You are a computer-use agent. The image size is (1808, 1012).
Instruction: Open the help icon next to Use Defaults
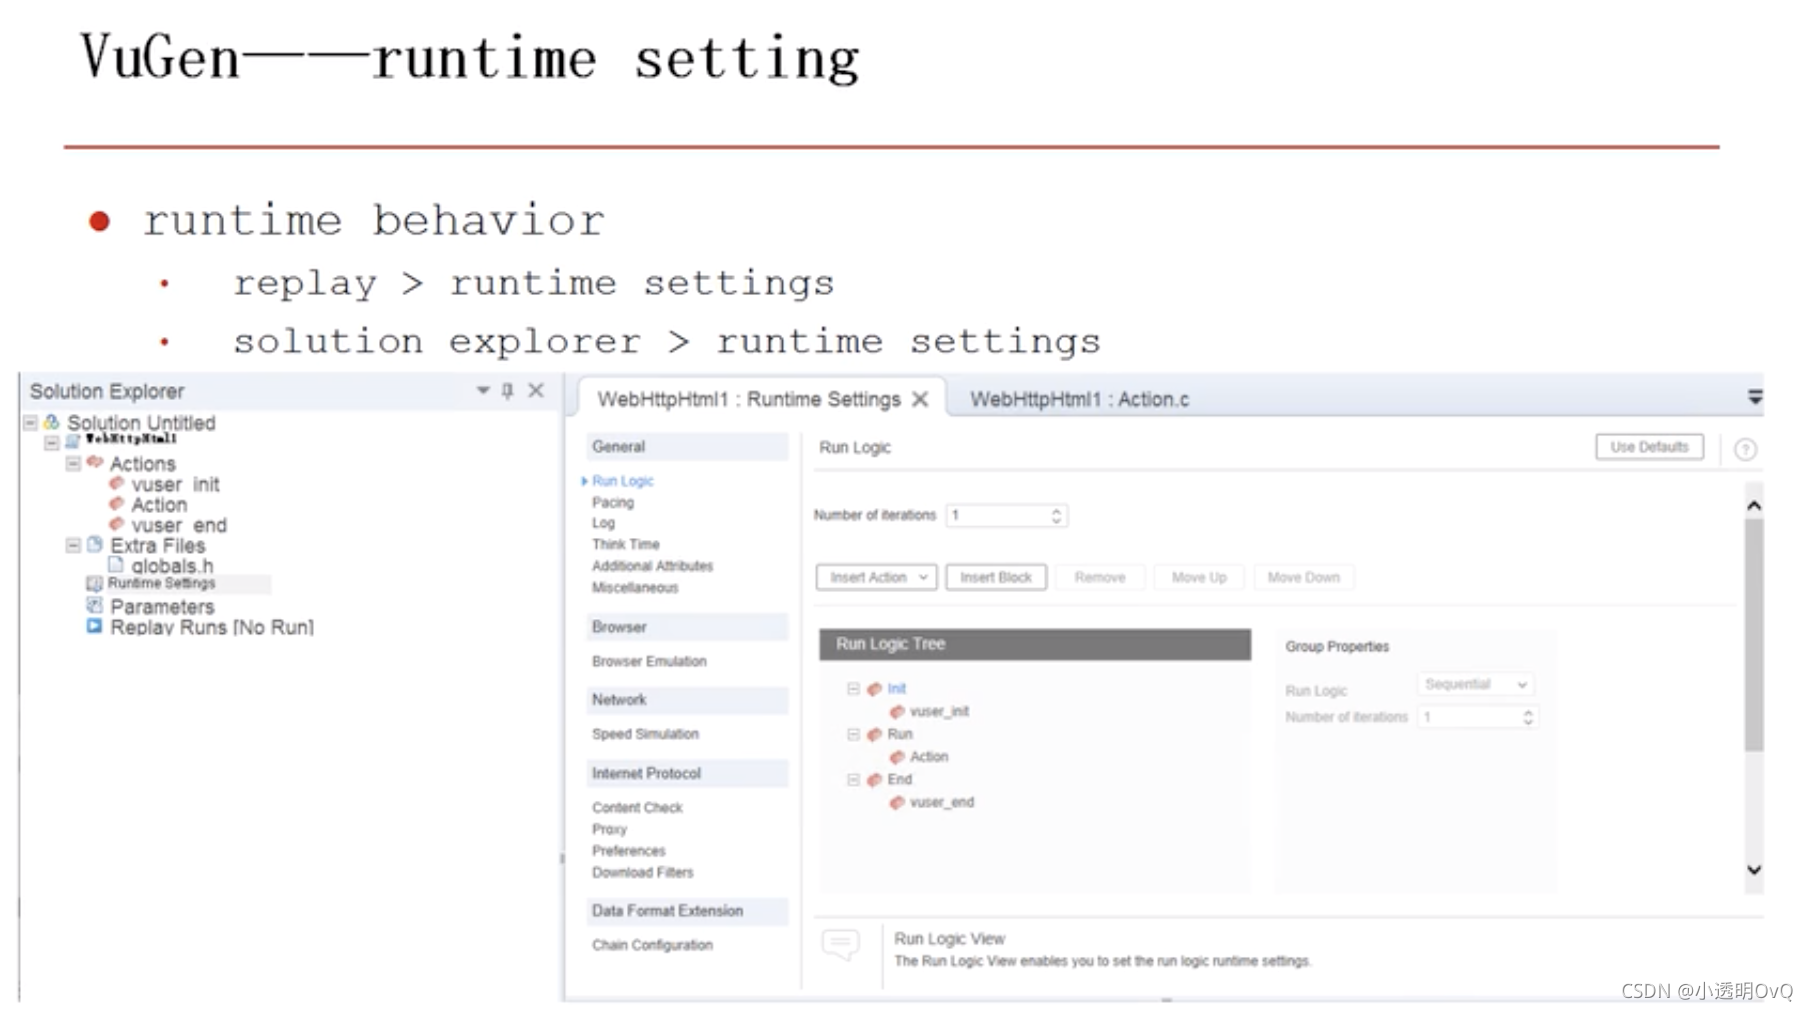point(1745,449)
